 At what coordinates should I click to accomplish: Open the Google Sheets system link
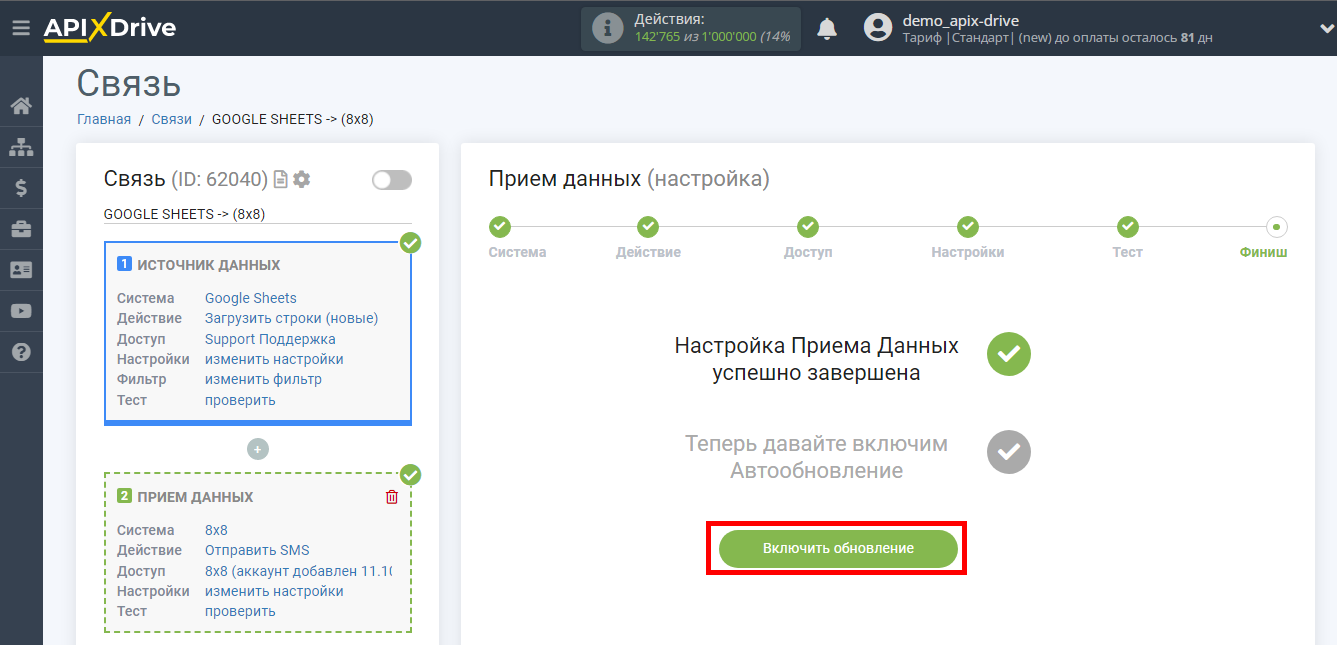(251, 298)
